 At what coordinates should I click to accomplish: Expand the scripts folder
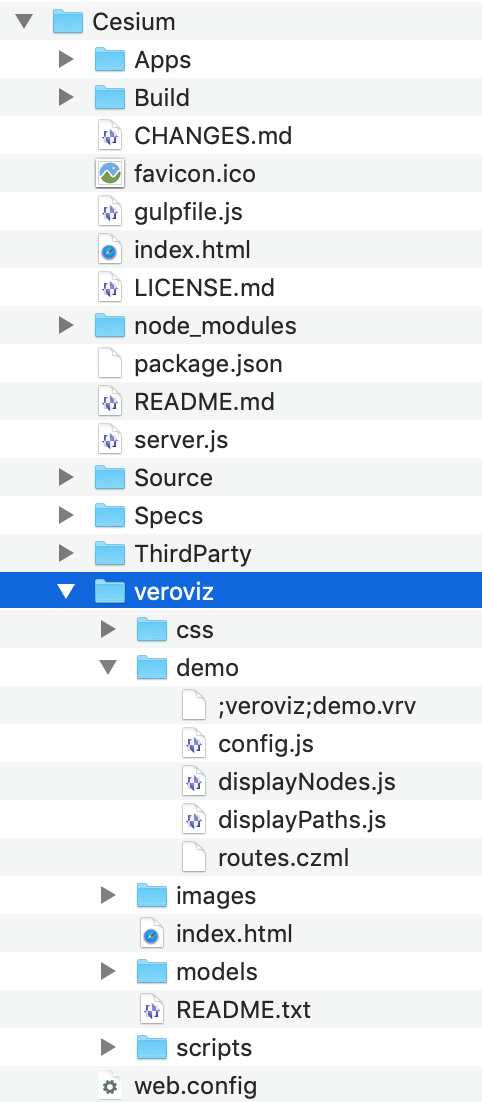pyautogui.click(x=108, y=1047)
